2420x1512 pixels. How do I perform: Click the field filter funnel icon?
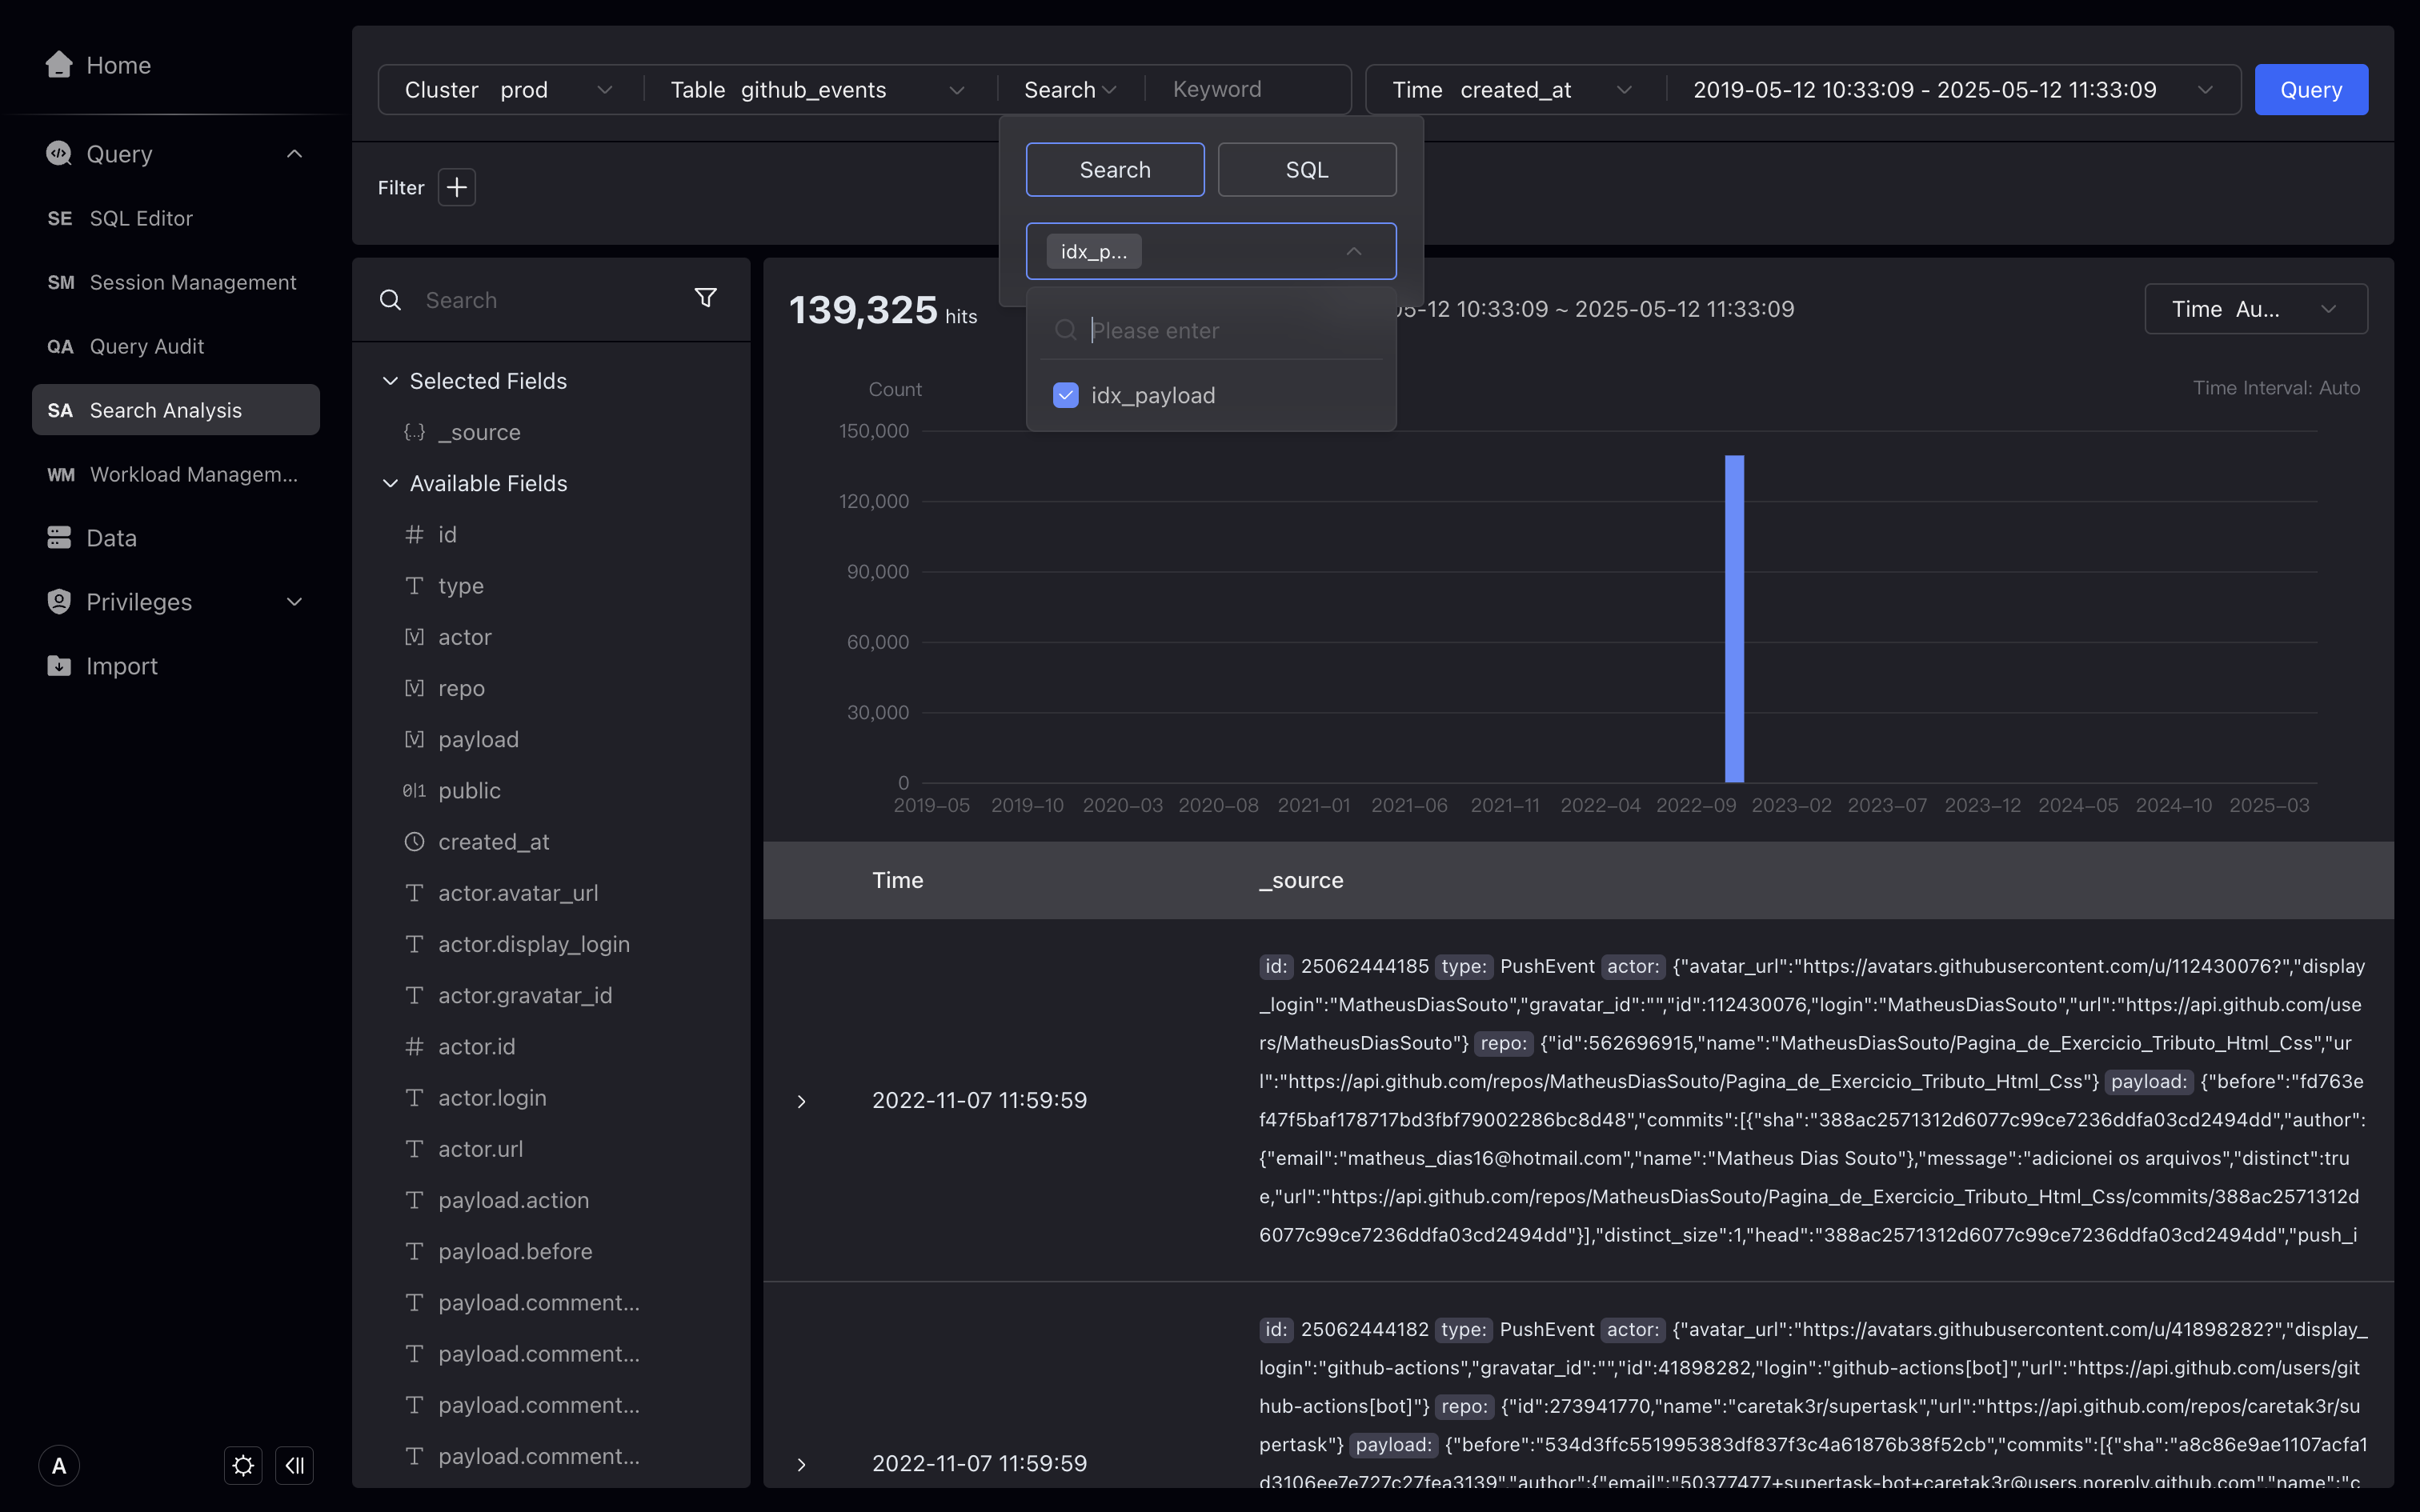pos(706,298)
